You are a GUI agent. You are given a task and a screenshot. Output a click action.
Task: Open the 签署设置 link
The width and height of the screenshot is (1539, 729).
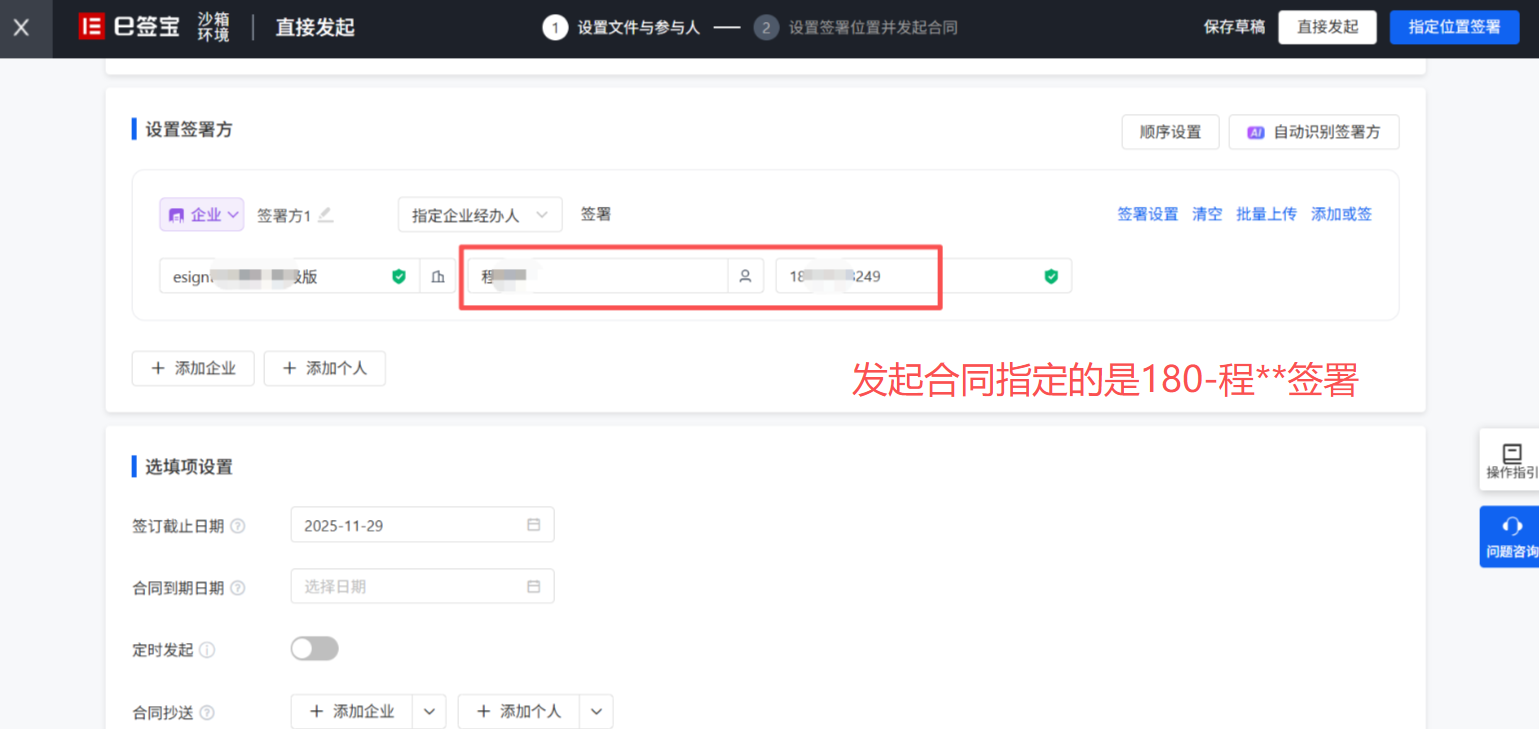(x=1148, y=214)
